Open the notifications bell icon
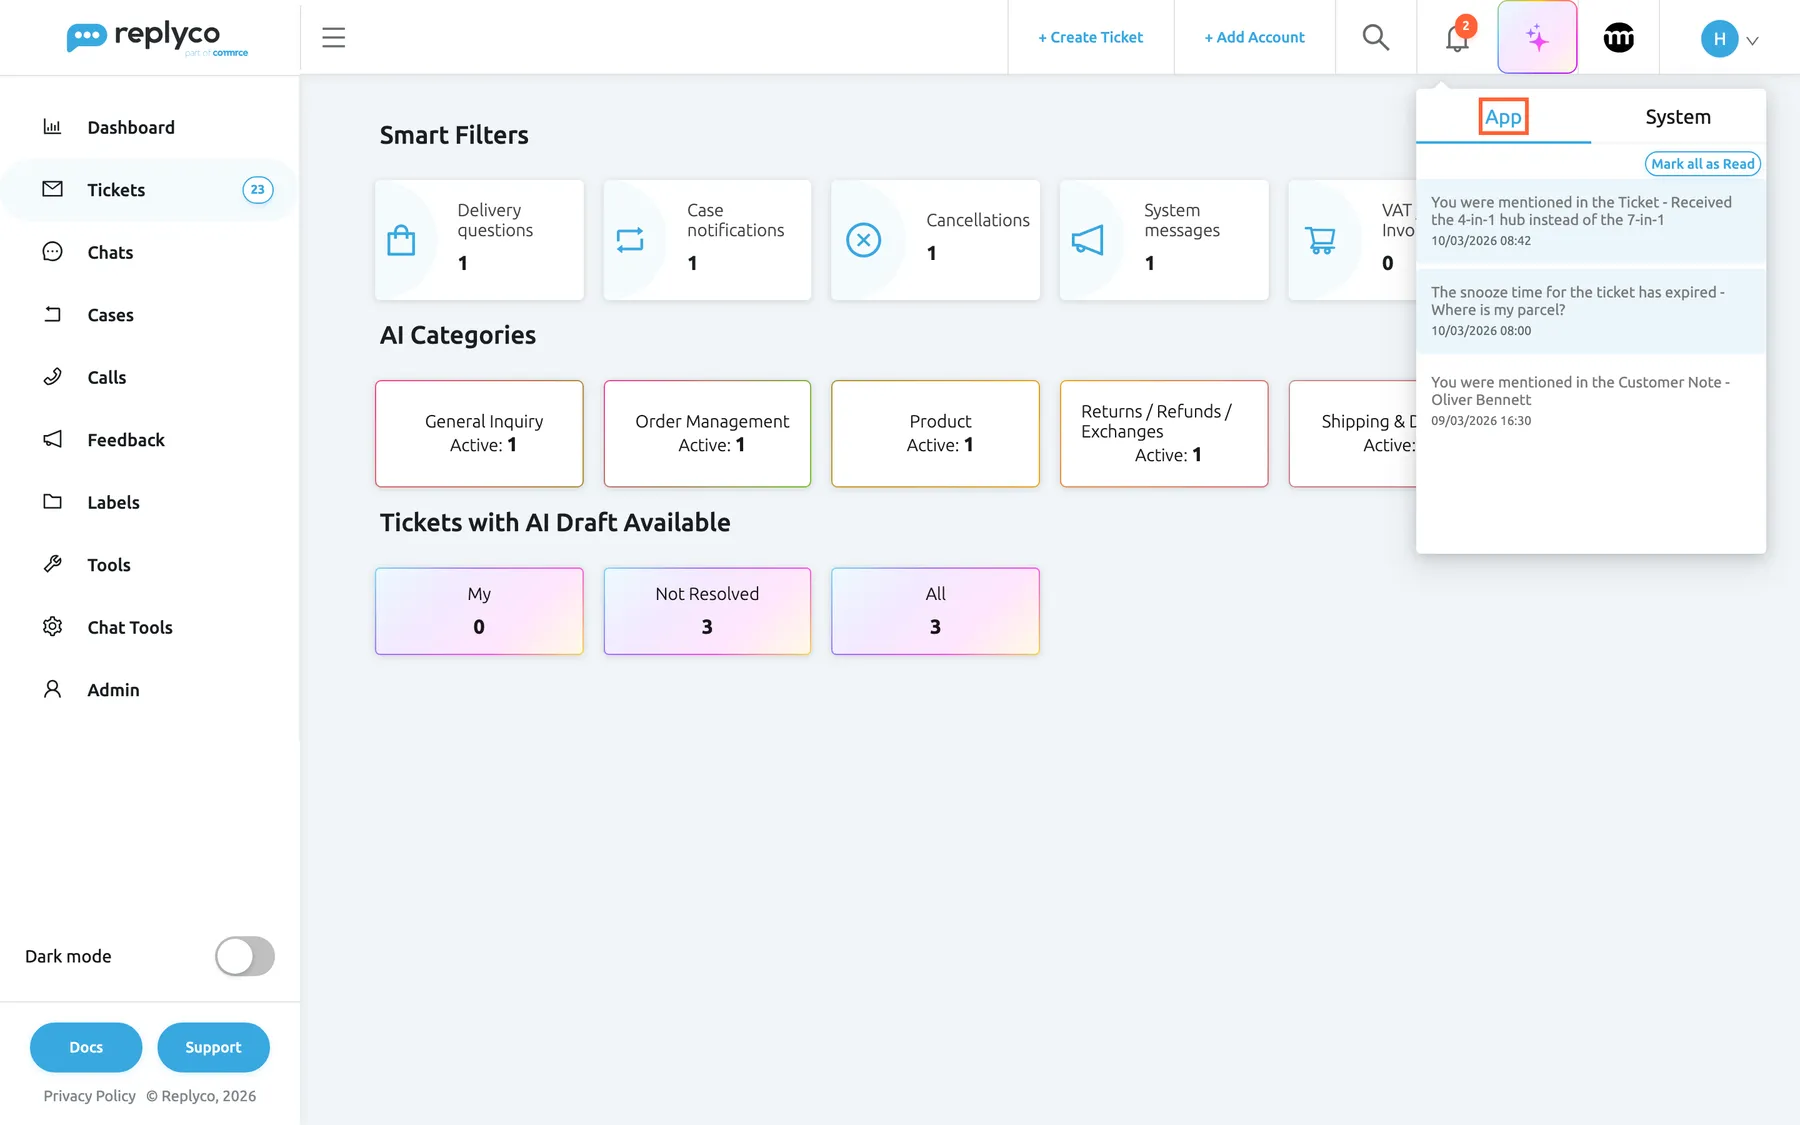 1457,38
